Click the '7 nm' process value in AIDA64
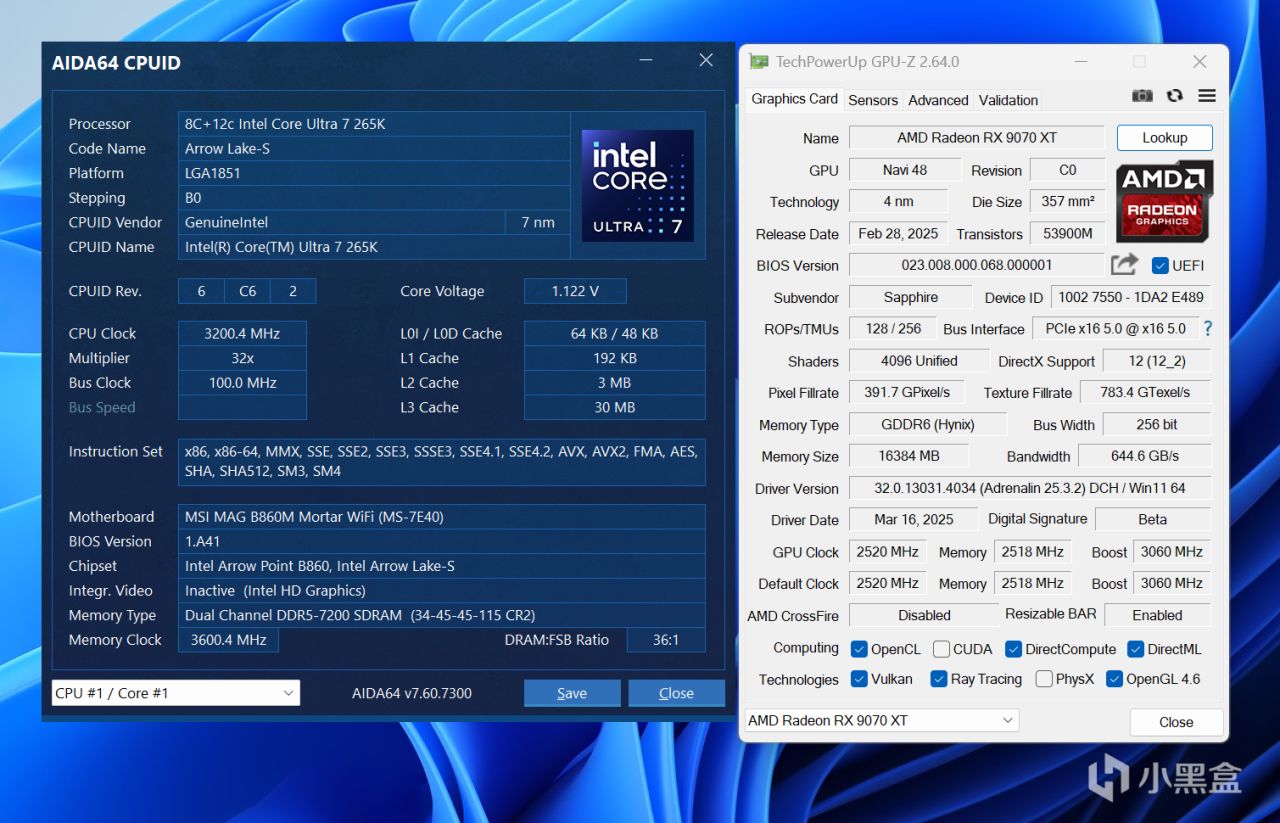Screen dimensions: 1280x823 [538, 222]
